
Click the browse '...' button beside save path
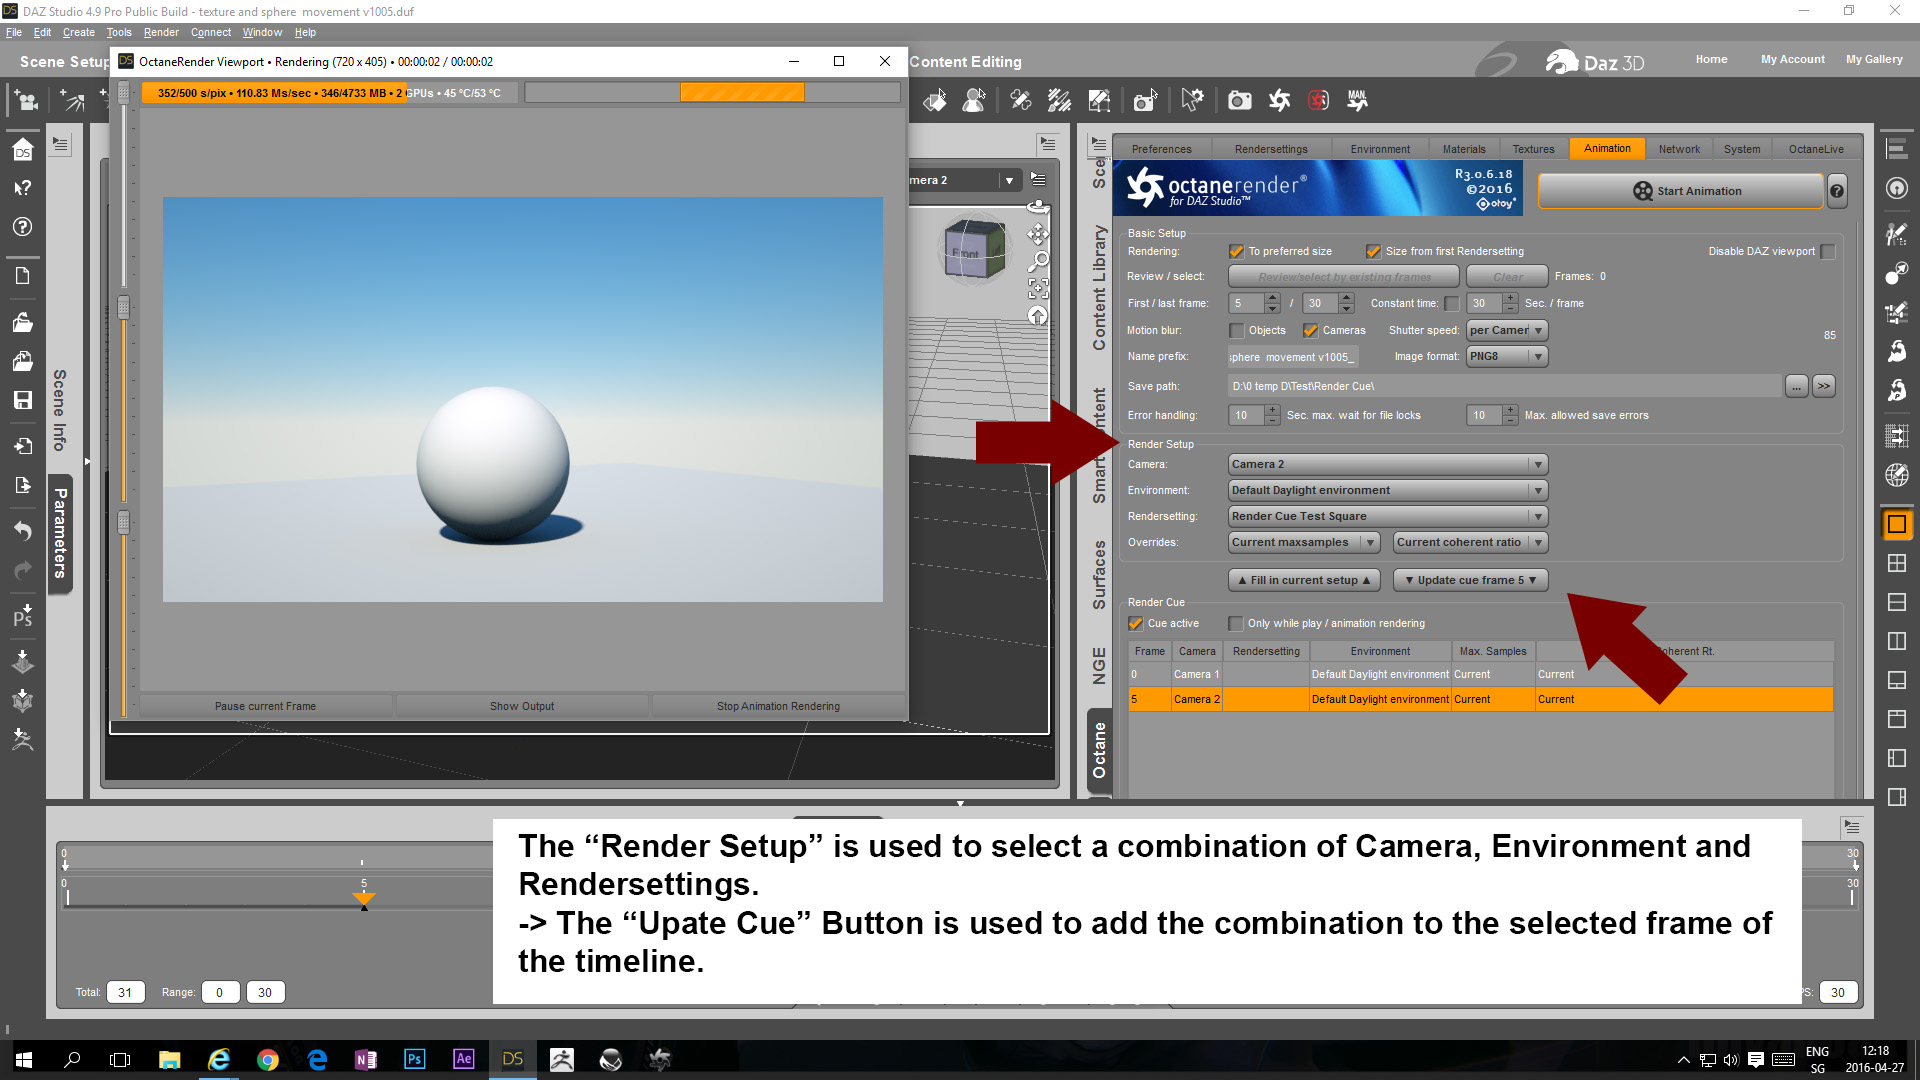coord(1796,386)
